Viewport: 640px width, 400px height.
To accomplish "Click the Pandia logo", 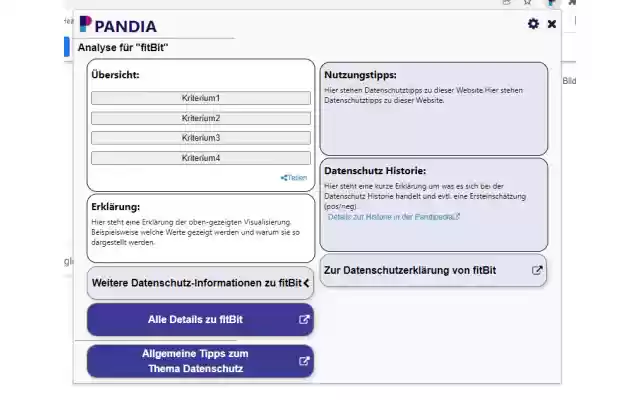I will 118,24.
